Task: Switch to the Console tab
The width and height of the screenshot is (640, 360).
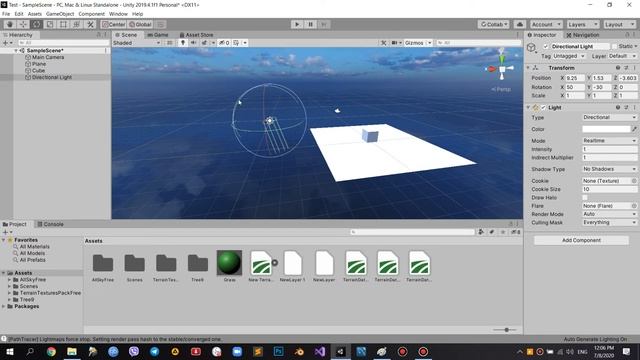Action: tap(51, 224)
